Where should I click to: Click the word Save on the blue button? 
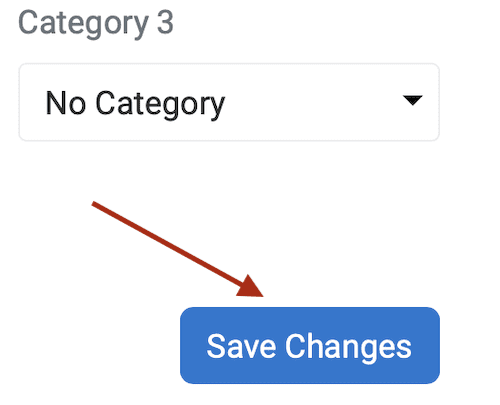tap(241, 346)
